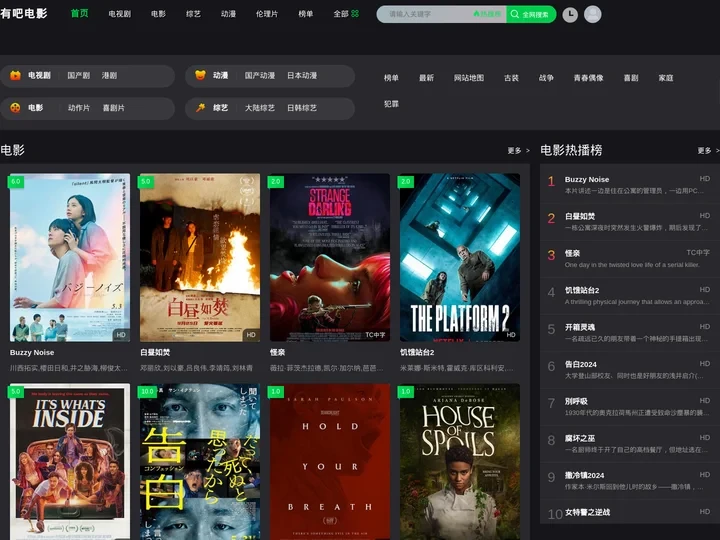Open the Buzzy Noise movie poster
This screenshot has height=540, width=720.
(70, 258)
